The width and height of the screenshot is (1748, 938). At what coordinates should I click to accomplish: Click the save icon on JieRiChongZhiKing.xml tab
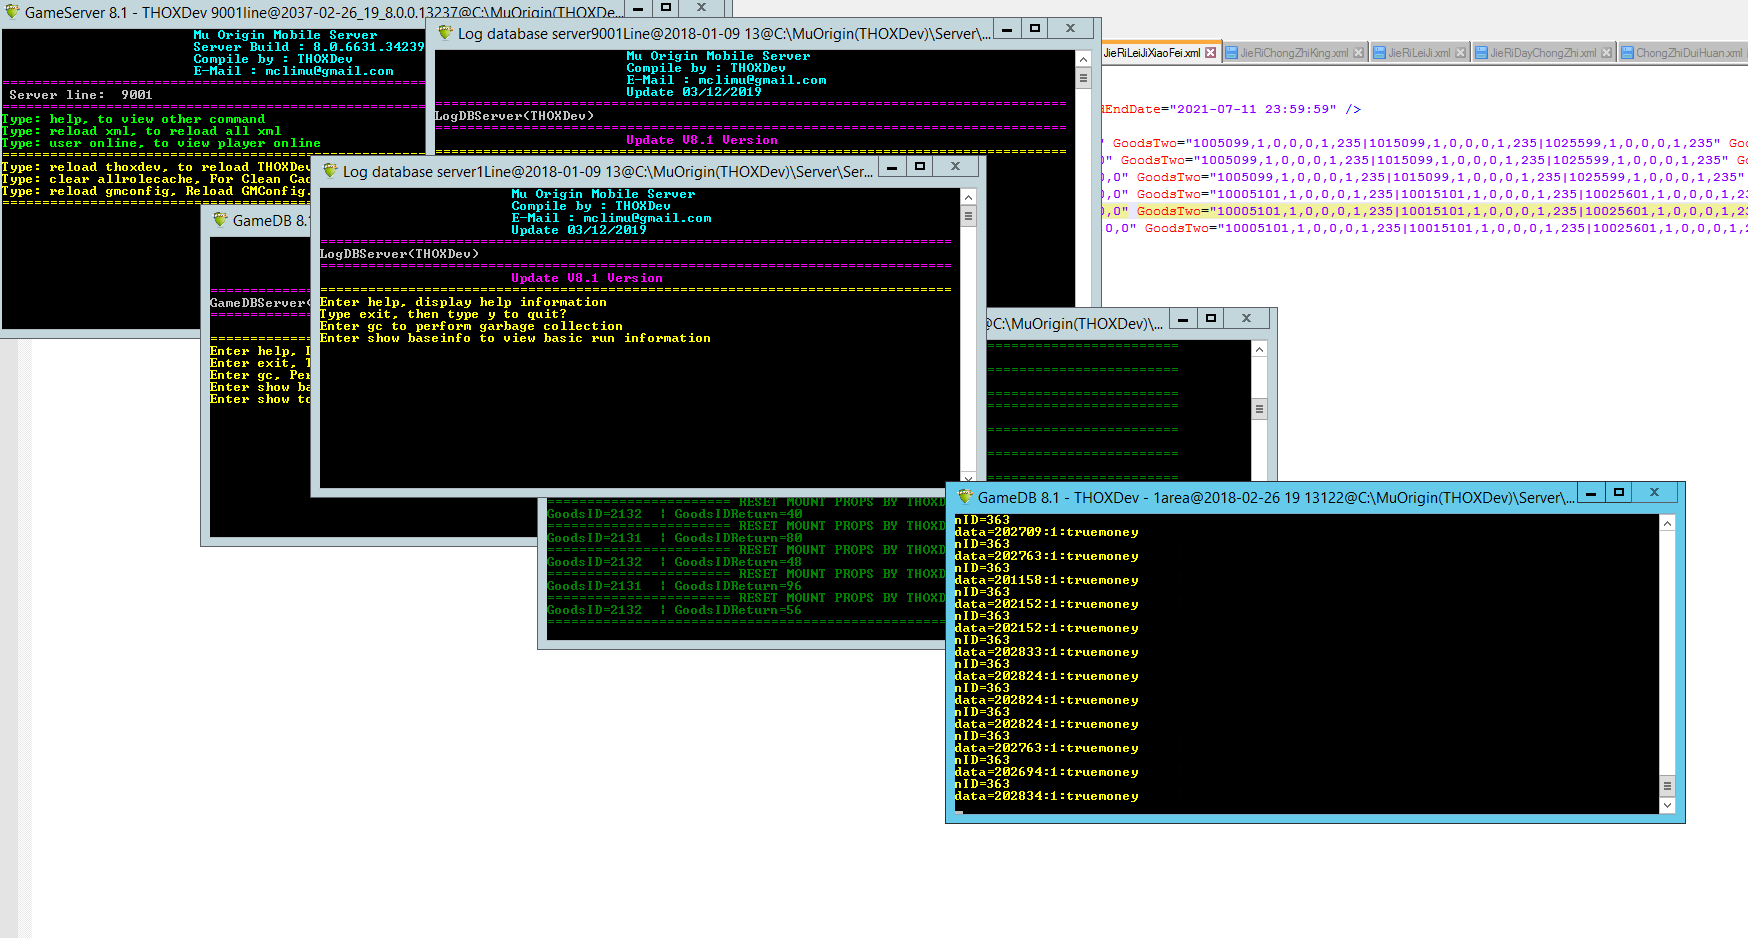(x=1232, y=53)
